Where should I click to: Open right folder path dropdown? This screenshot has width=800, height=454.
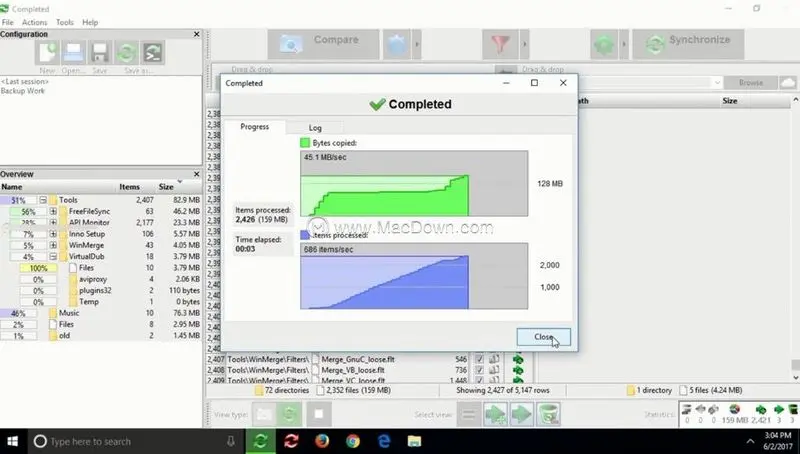[717, 83]
